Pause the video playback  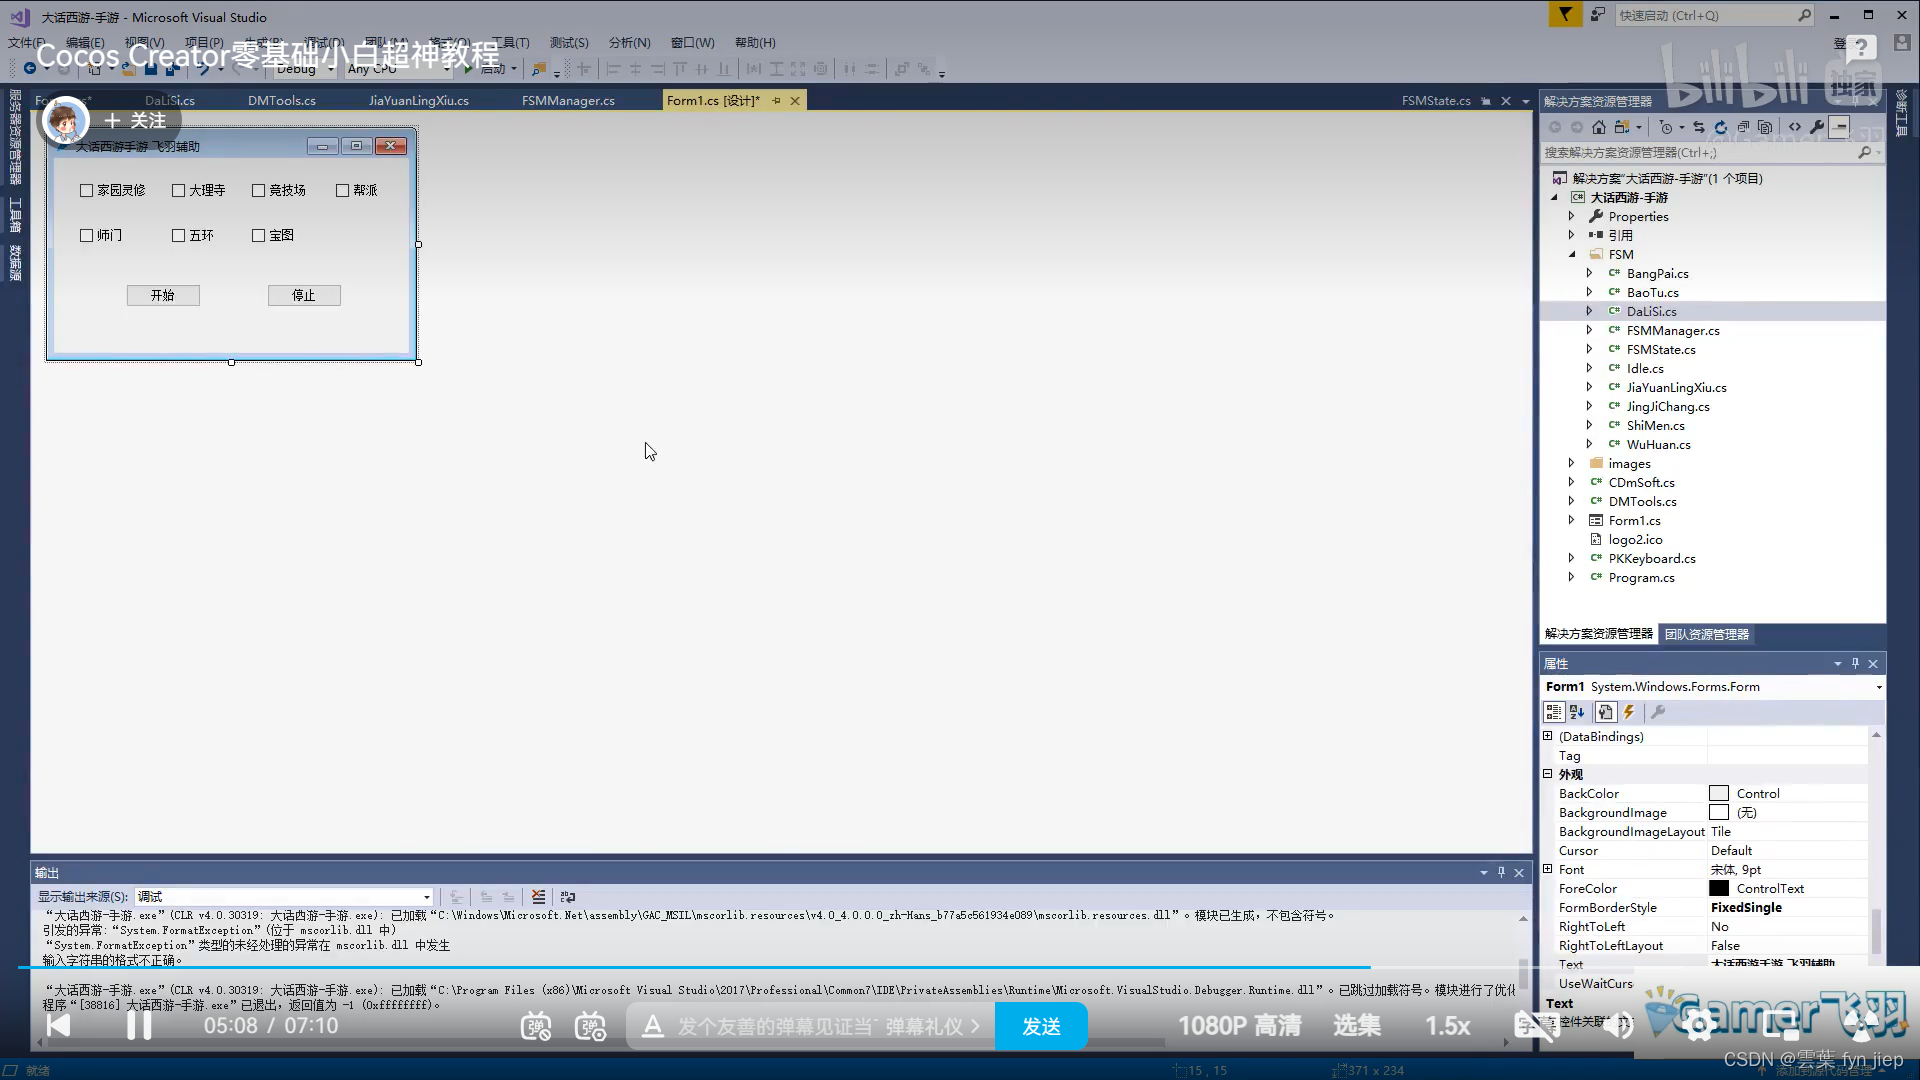point(139,1025)
